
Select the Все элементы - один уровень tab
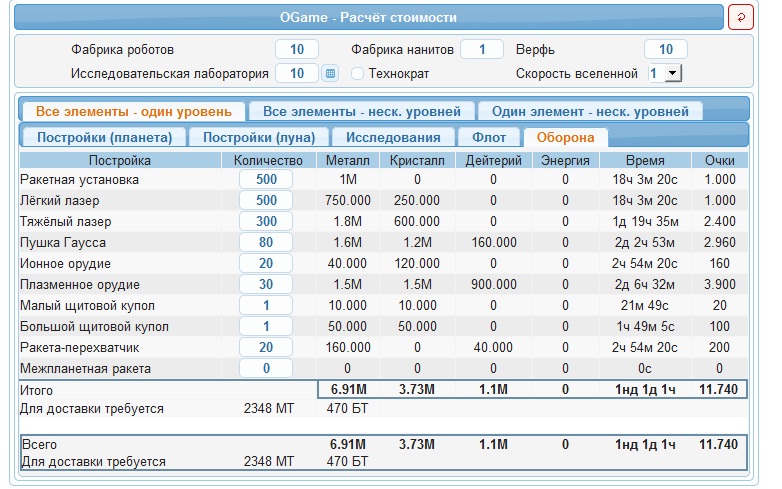pos(134,111)
